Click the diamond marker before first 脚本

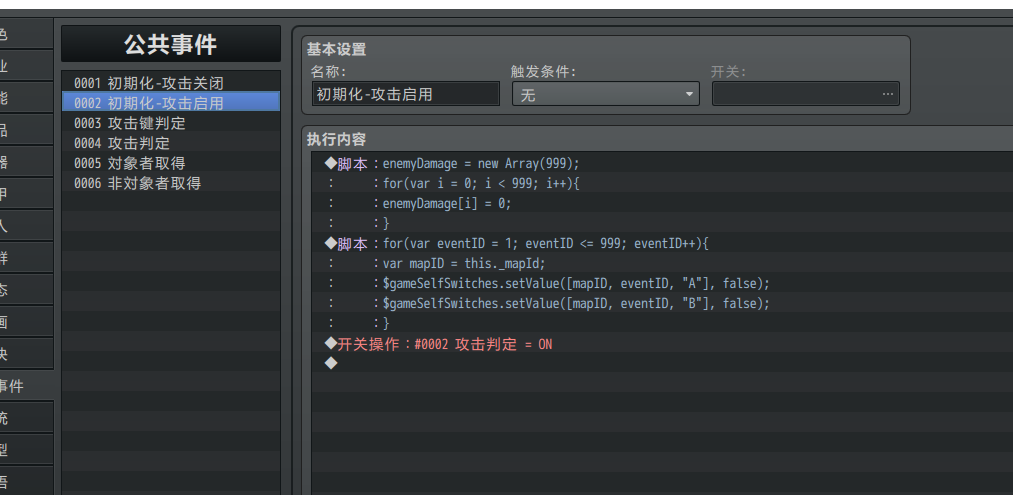331,163
